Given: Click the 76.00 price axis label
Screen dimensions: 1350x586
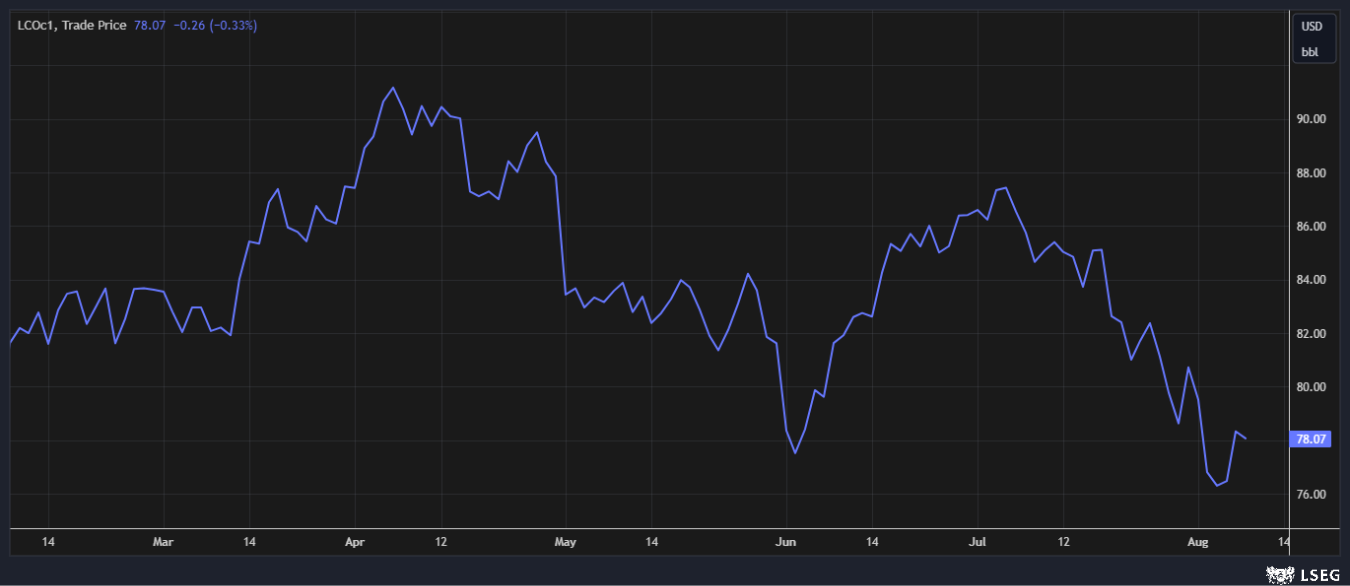Looking at the screenshot, I should pyautogui.click(x=1311, y=495).
